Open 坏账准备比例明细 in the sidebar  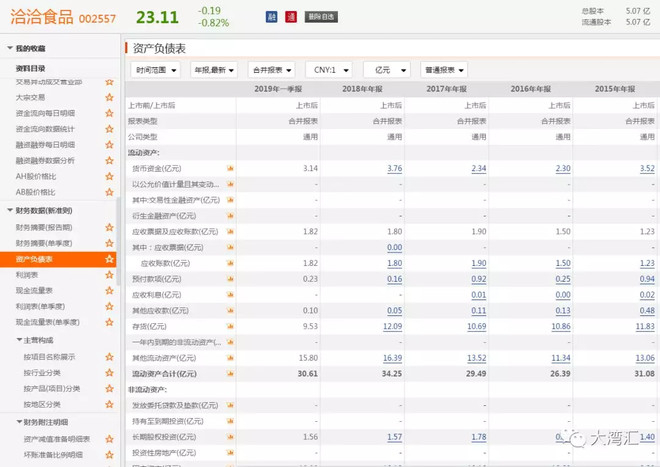click(x=53, y=454)
